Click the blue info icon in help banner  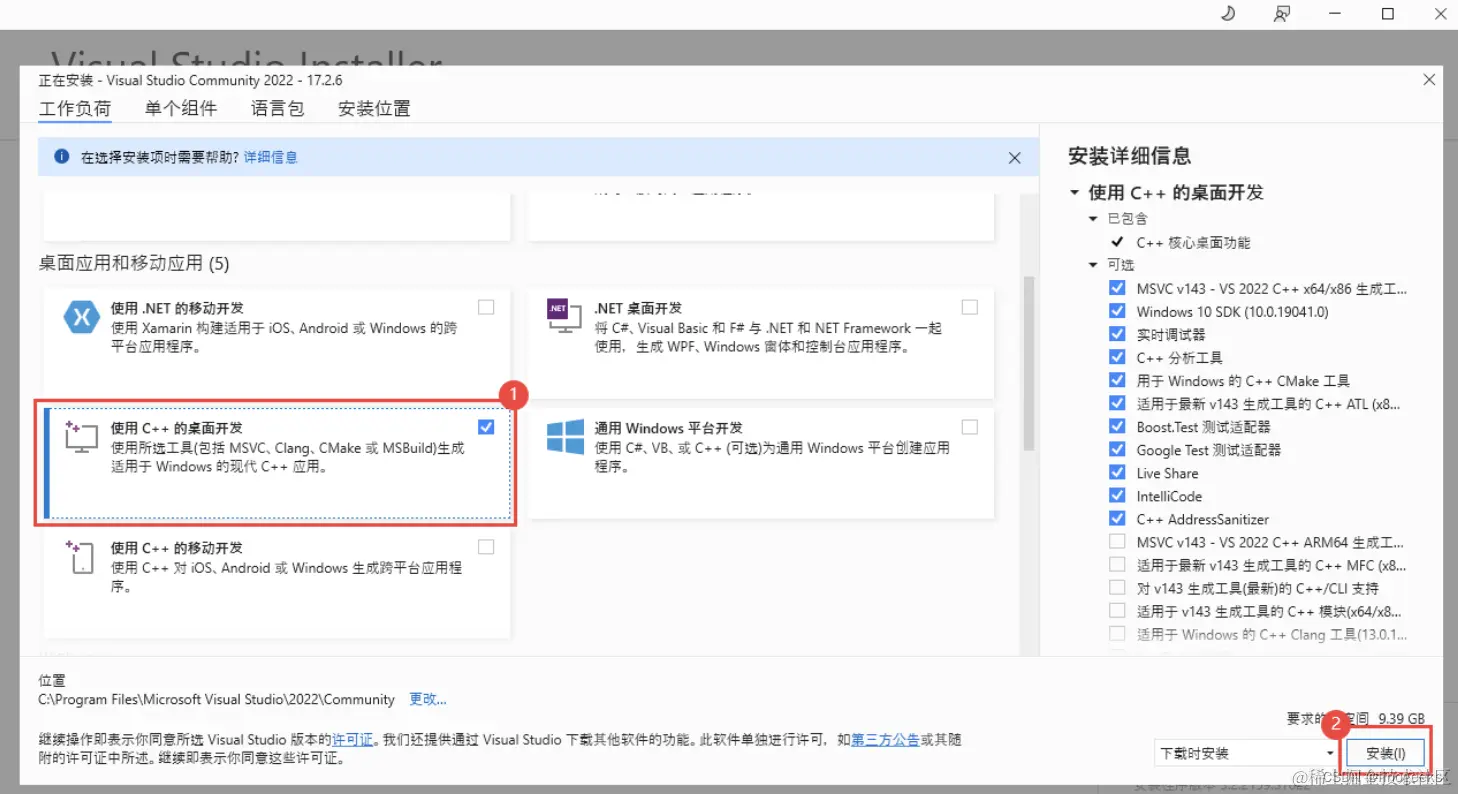pyautogui.click(x=62, y=157)
